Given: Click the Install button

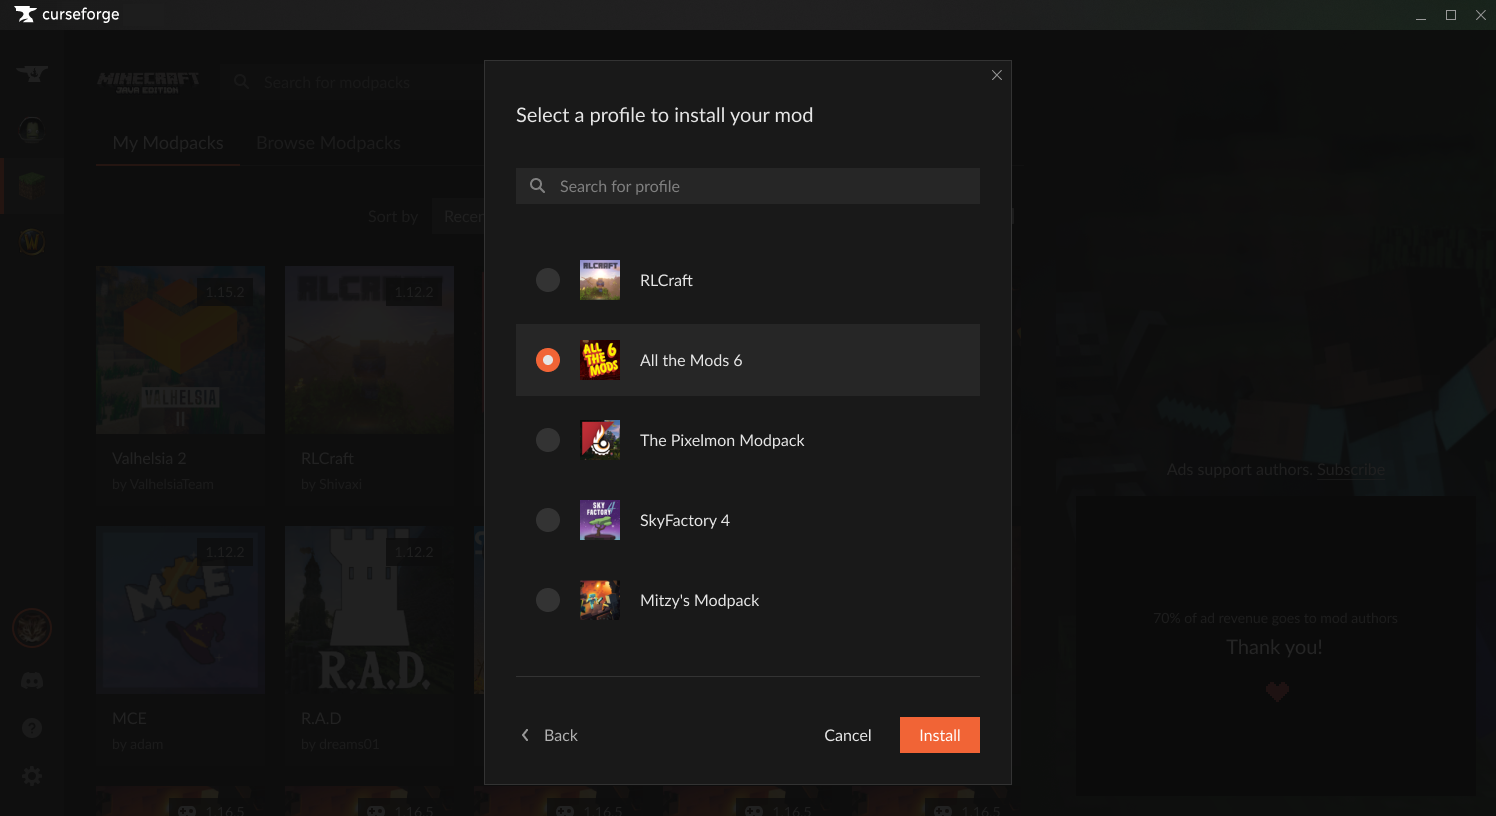Looking at the screenshot, I should 940,735.
